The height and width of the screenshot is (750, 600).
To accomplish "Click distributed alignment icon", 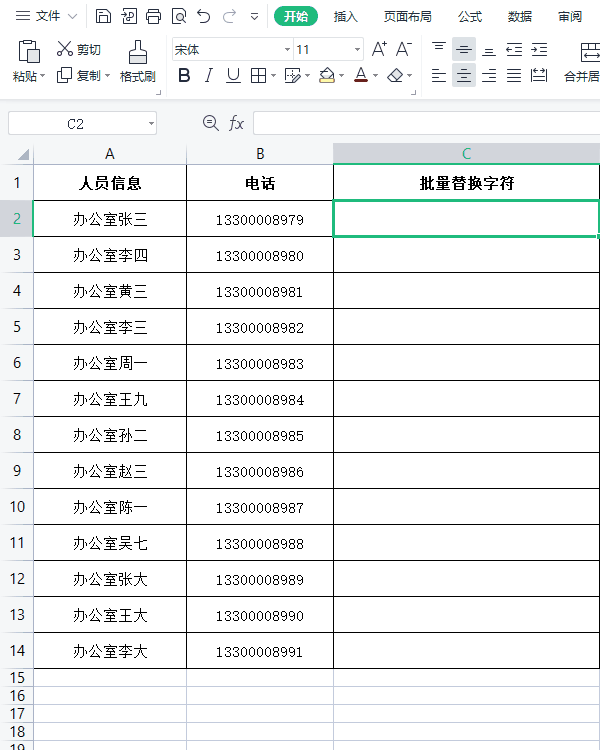I will [539, 75].
